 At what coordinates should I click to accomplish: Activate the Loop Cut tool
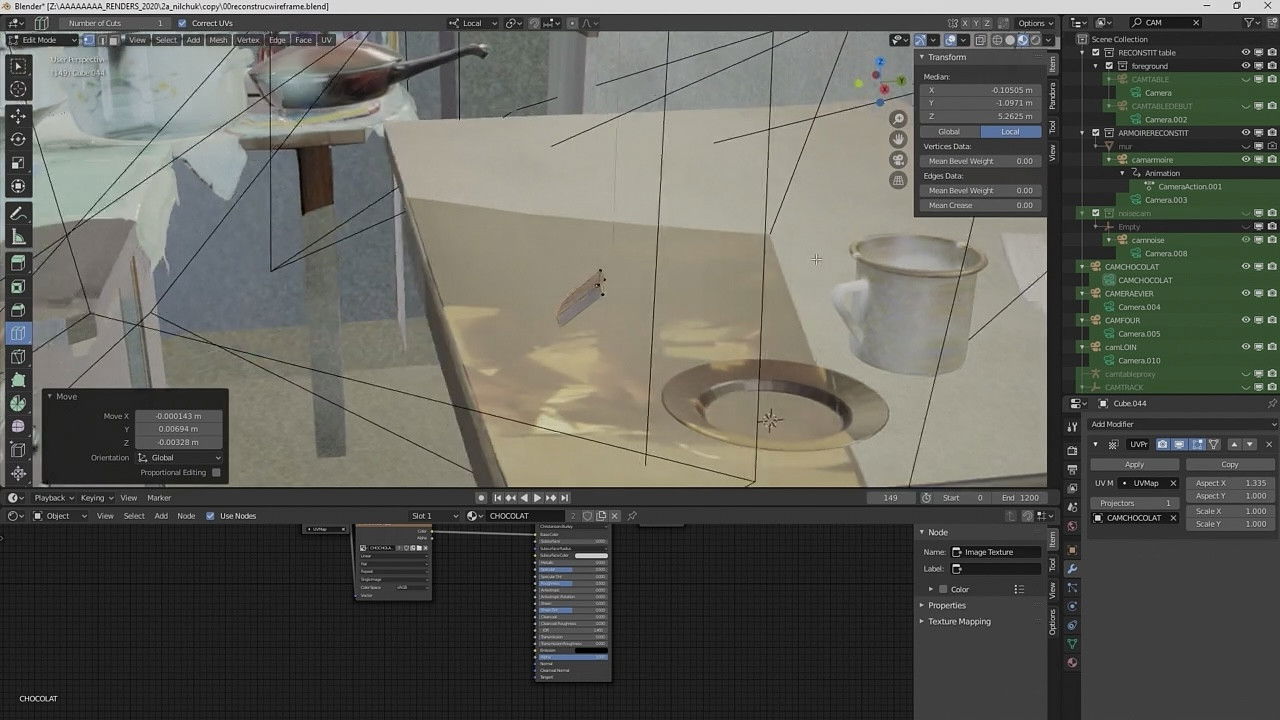(18, 333)
